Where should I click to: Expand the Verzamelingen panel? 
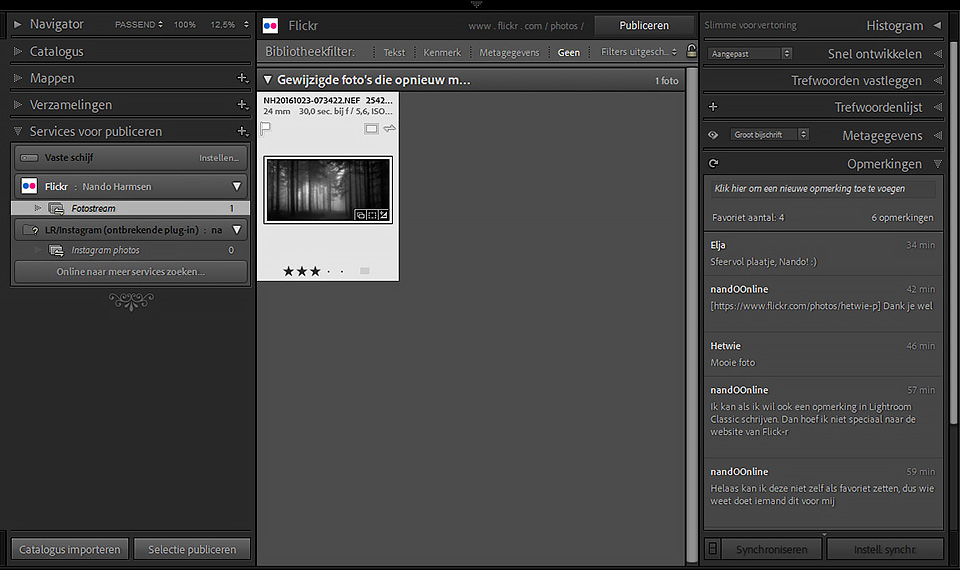pyautogui.click(x=18, y=105)
